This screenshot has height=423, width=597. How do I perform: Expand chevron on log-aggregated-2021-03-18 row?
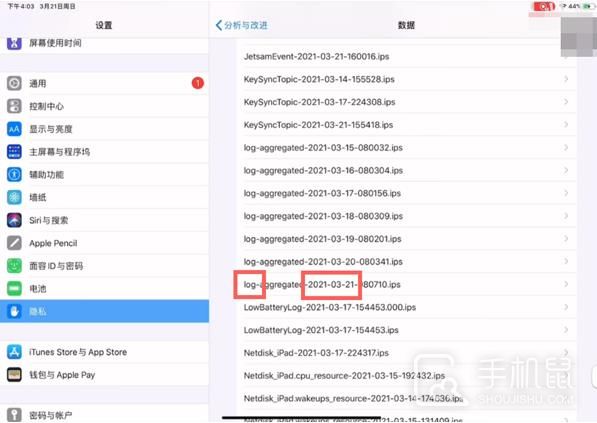[566, 216]
